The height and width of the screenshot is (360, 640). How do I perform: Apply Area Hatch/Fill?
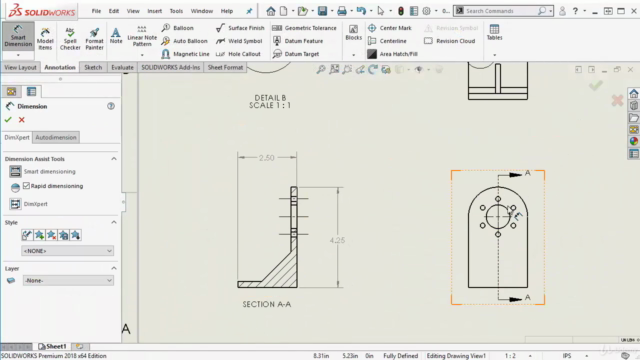392,54
